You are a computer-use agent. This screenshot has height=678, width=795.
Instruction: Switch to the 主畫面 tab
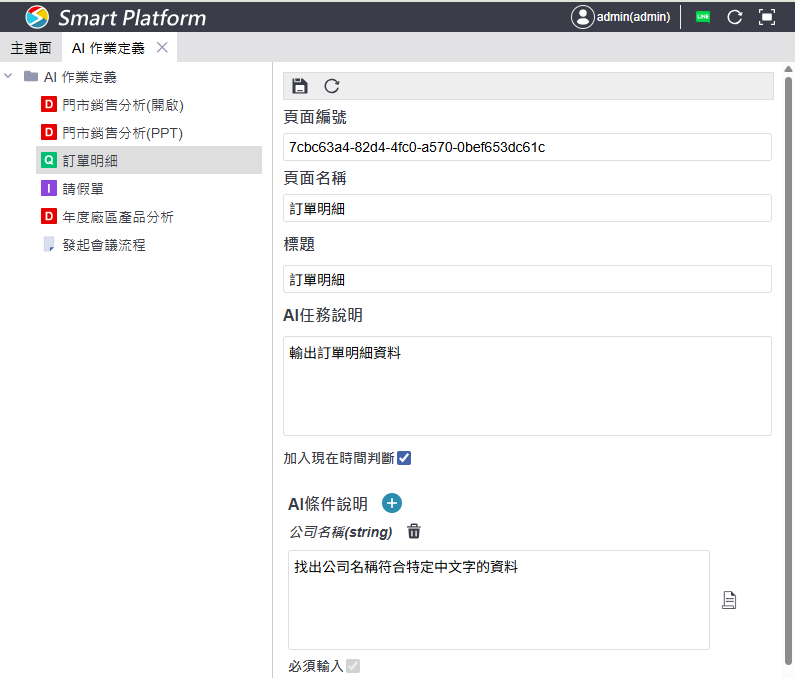coord(31,48)
